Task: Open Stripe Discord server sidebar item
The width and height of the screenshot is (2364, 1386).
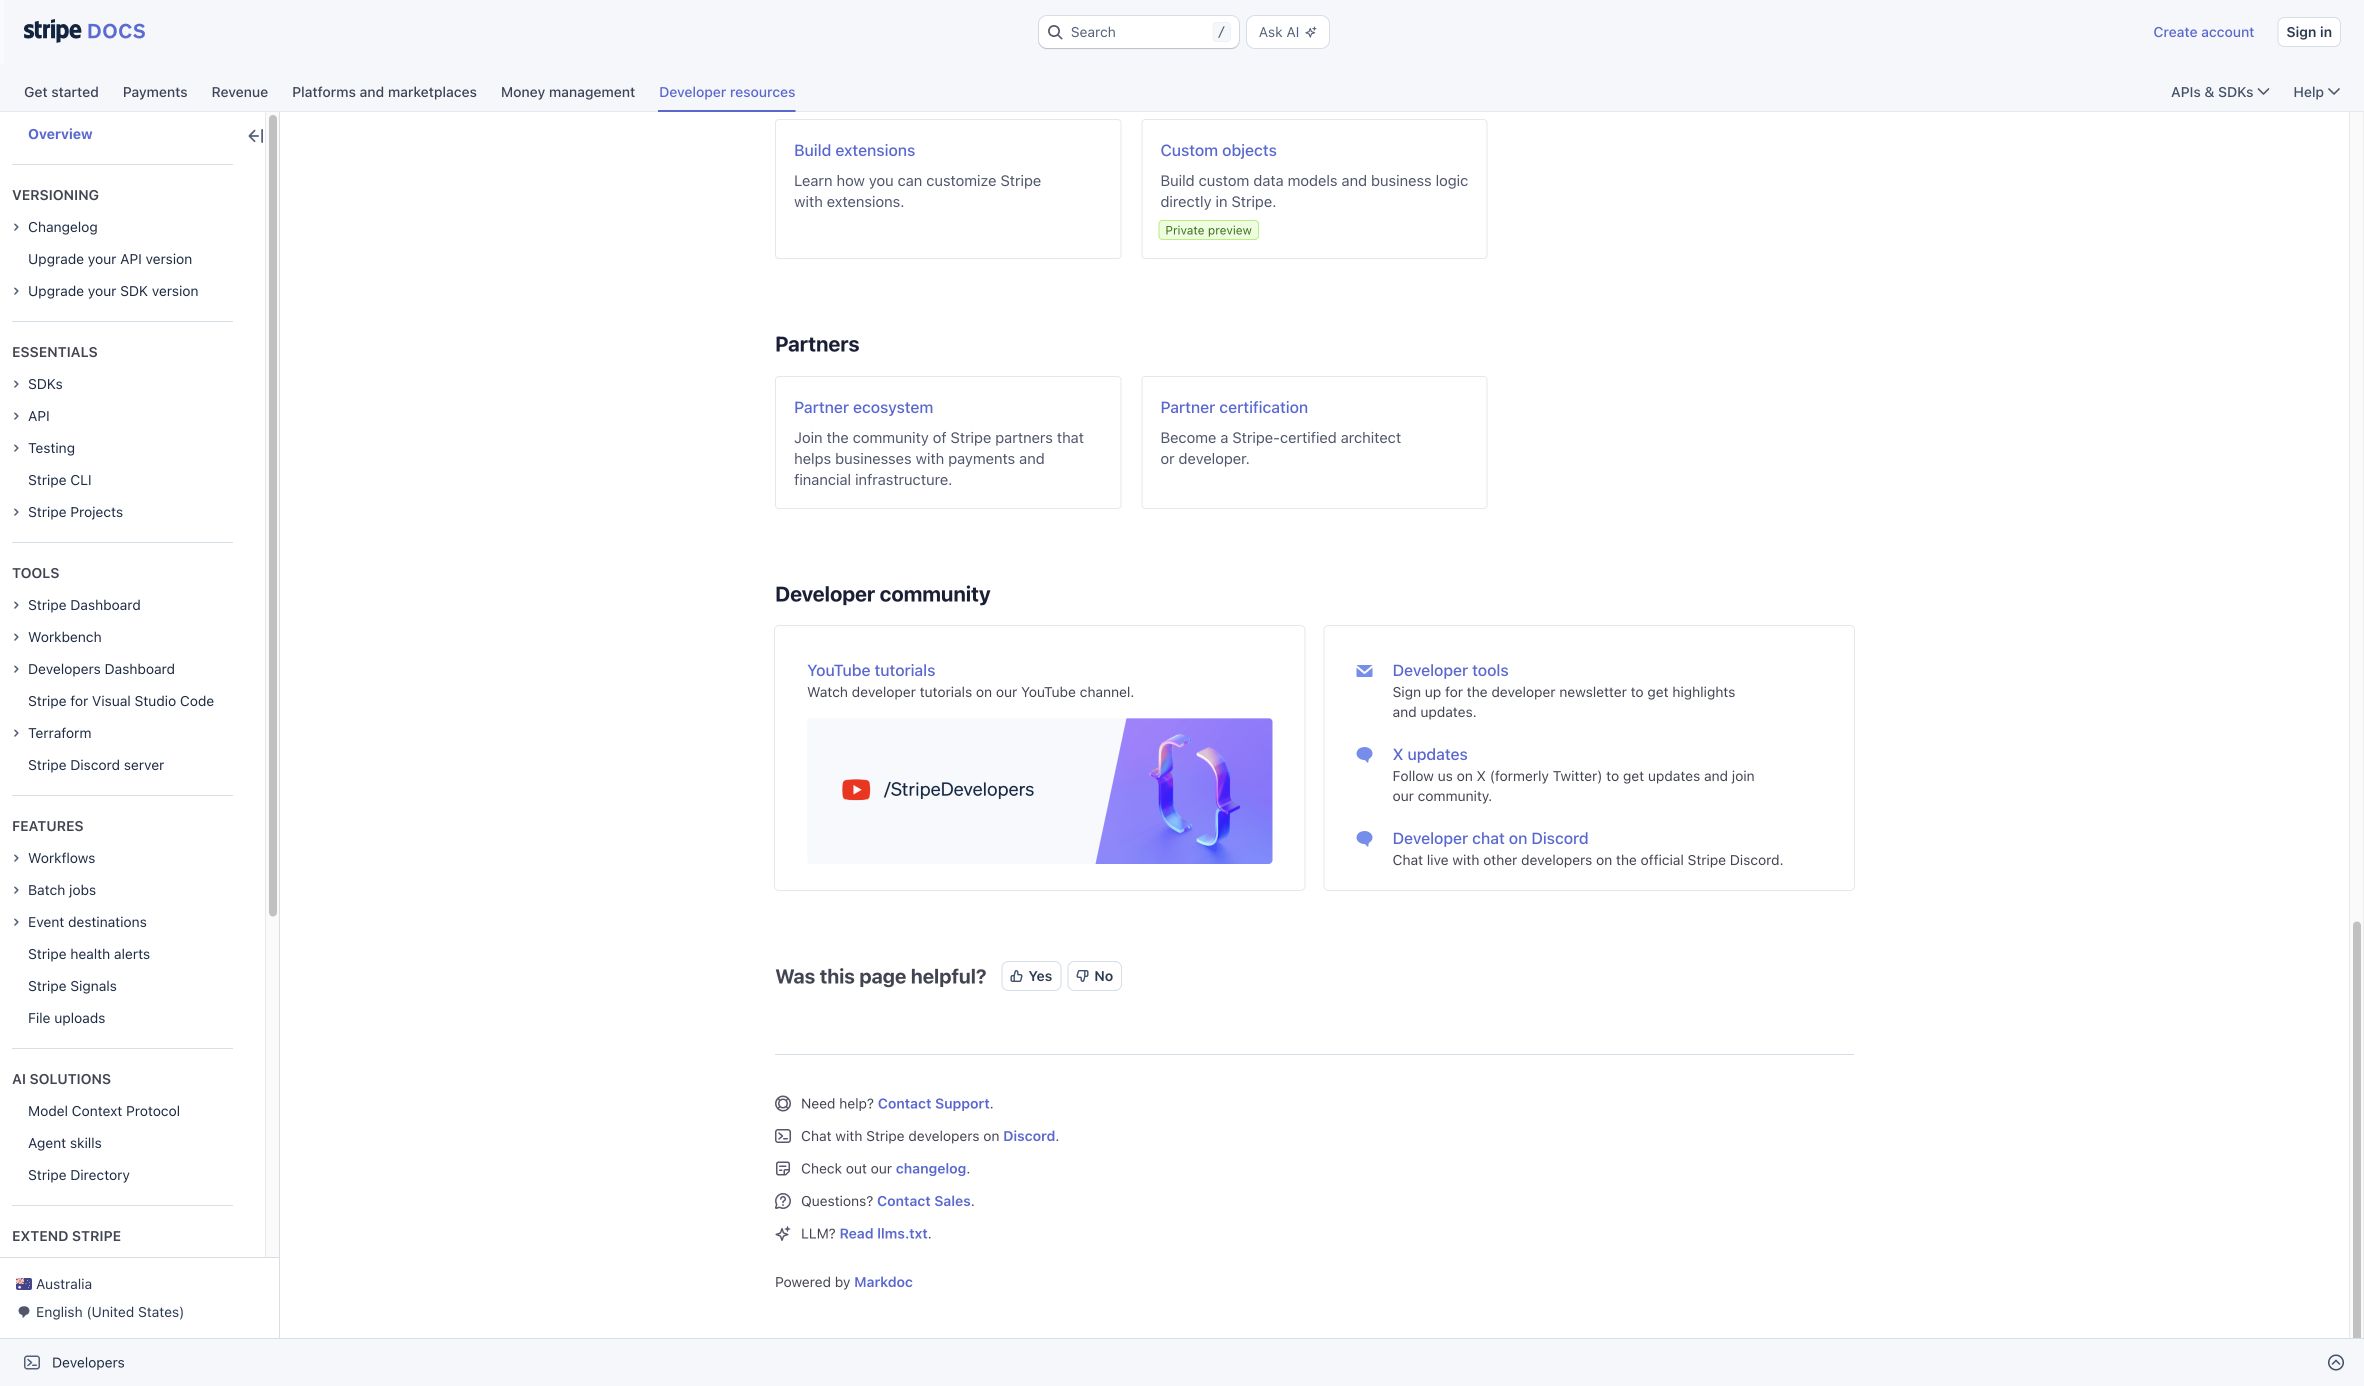Action: (x=96, y=765)
